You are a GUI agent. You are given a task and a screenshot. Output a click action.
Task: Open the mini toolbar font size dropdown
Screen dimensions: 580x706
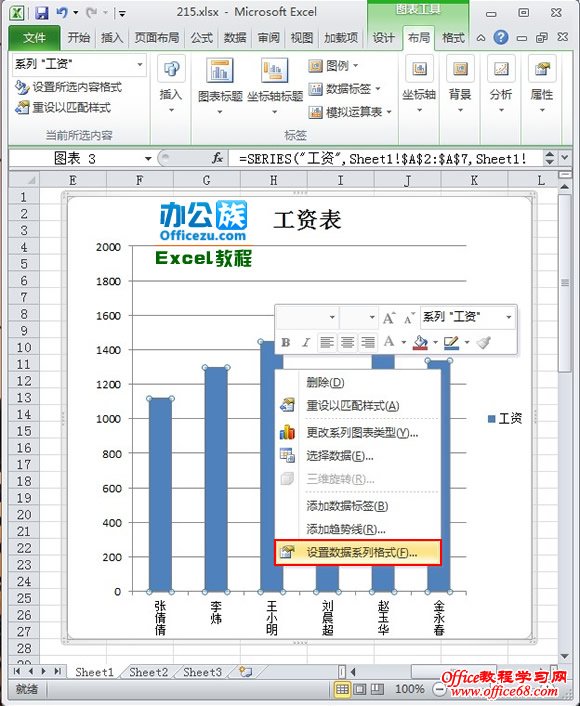(x=372, y=317)
